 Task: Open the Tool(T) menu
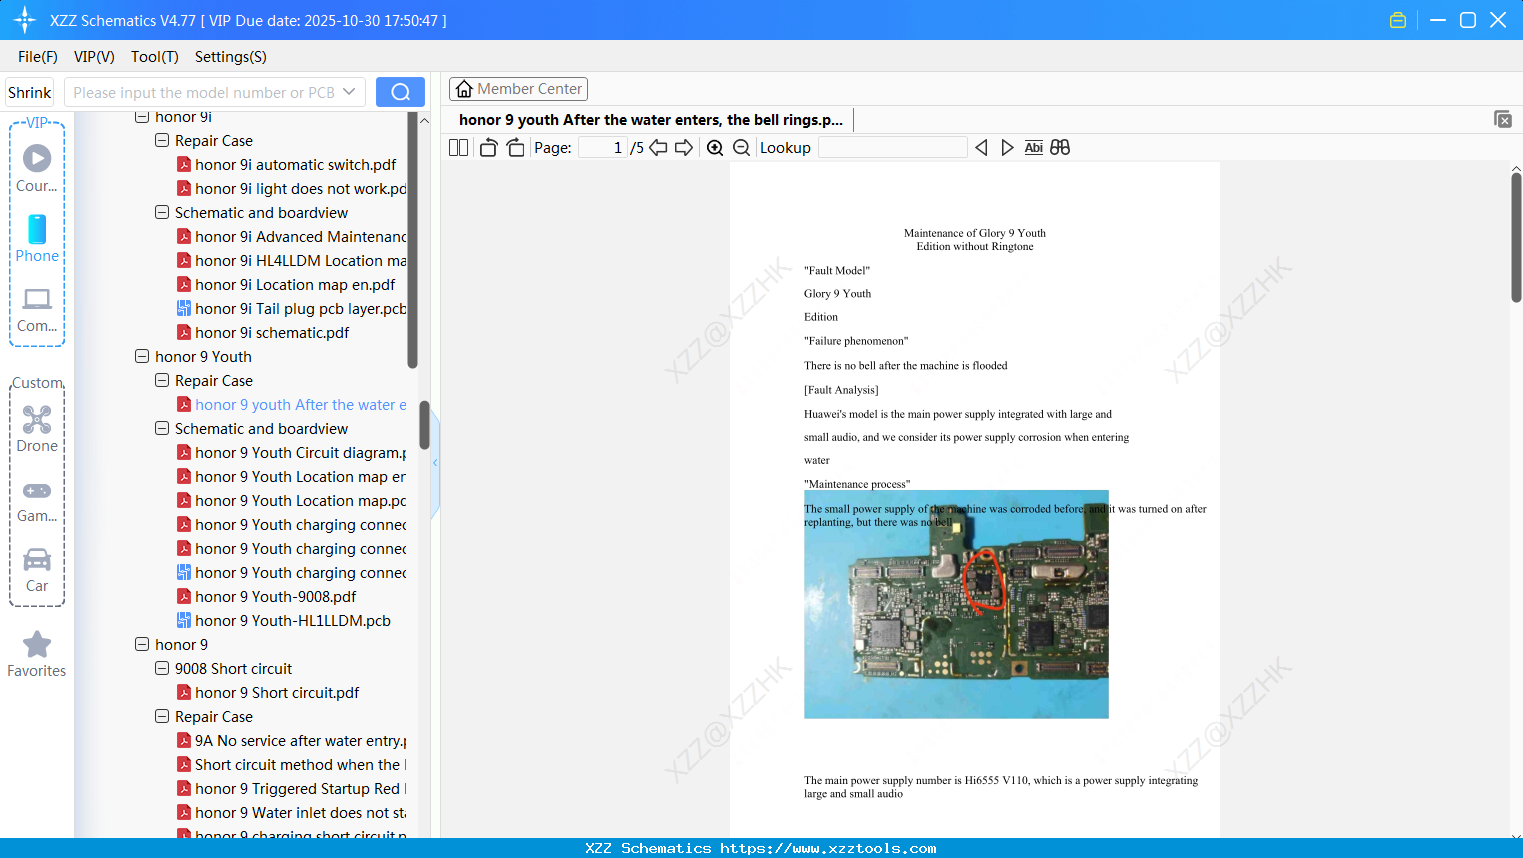tap(155, 57)
